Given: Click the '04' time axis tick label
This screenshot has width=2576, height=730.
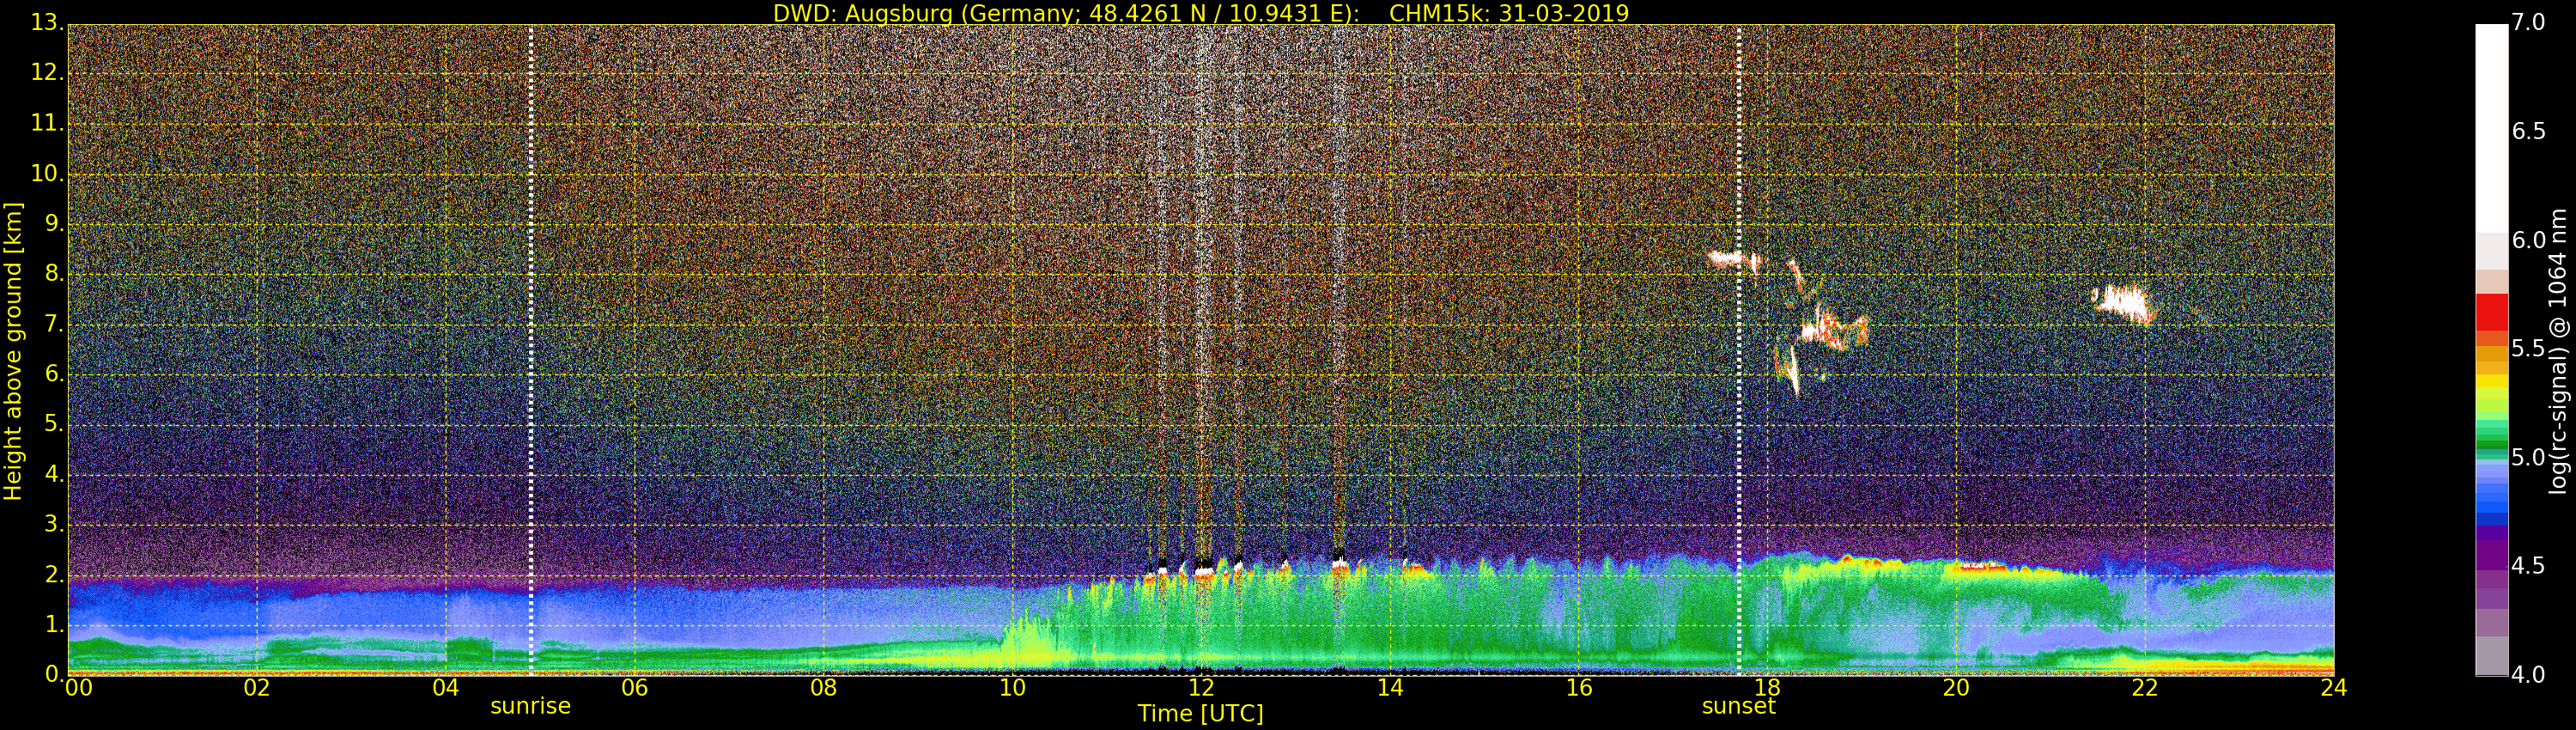Looking at the screenshot, I should click(446, 687).
